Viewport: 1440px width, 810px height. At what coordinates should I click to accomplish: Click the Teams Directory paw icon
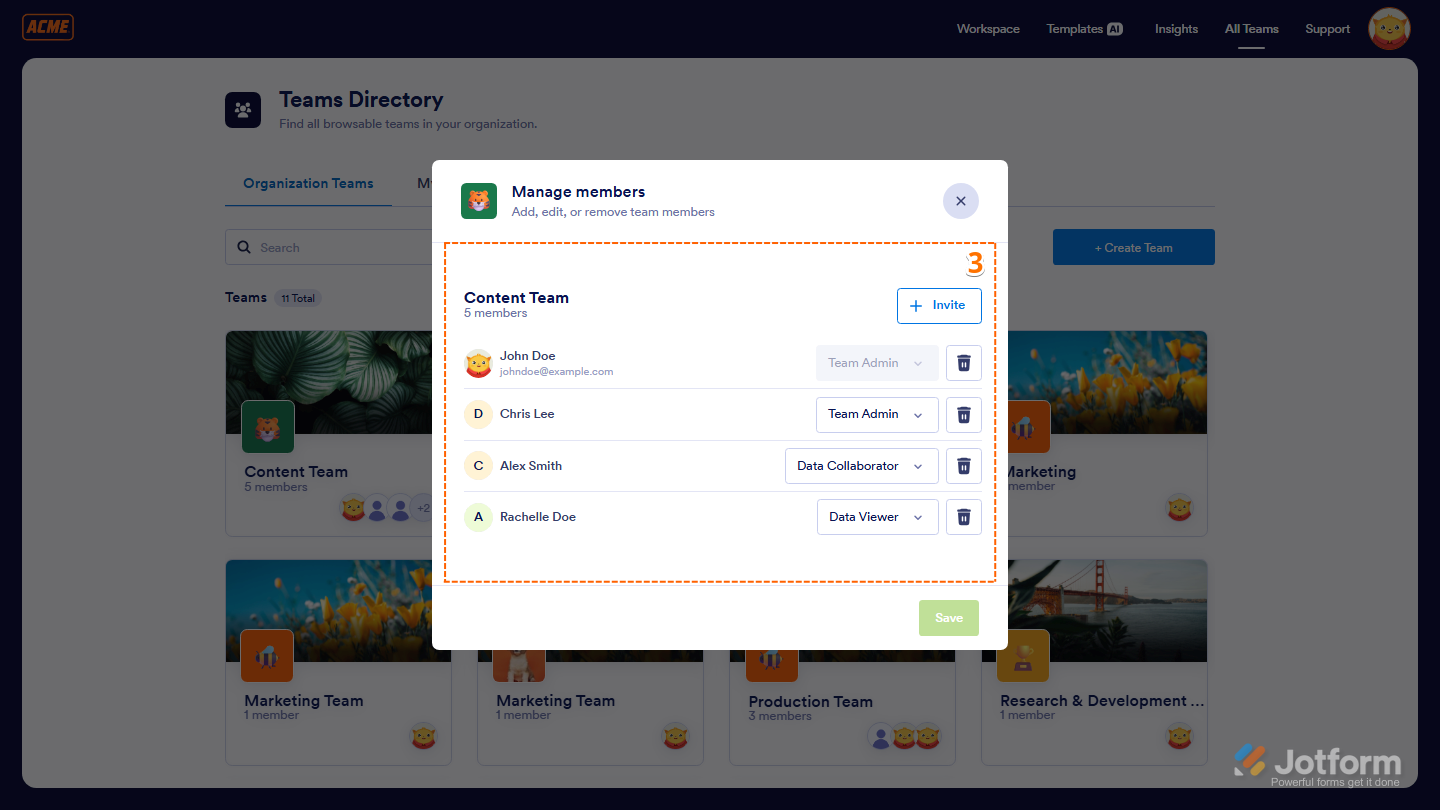coord(243,110)
